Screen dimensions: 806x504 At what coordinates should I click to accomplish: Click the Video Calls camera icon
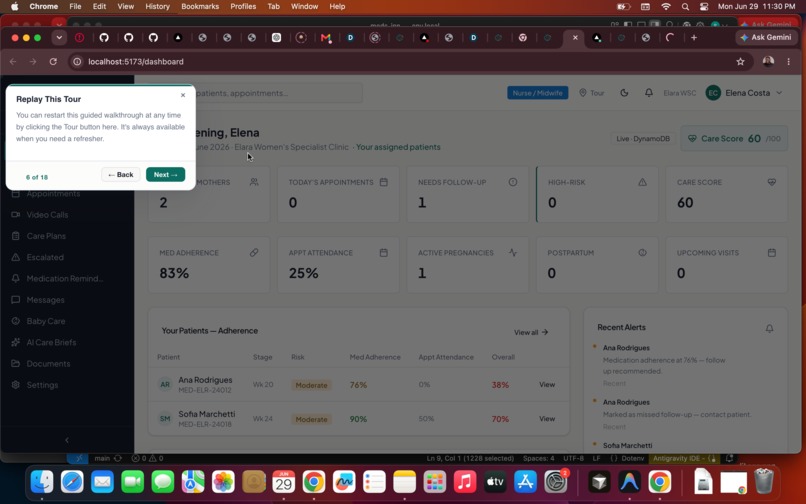click(x=16, y=215)
